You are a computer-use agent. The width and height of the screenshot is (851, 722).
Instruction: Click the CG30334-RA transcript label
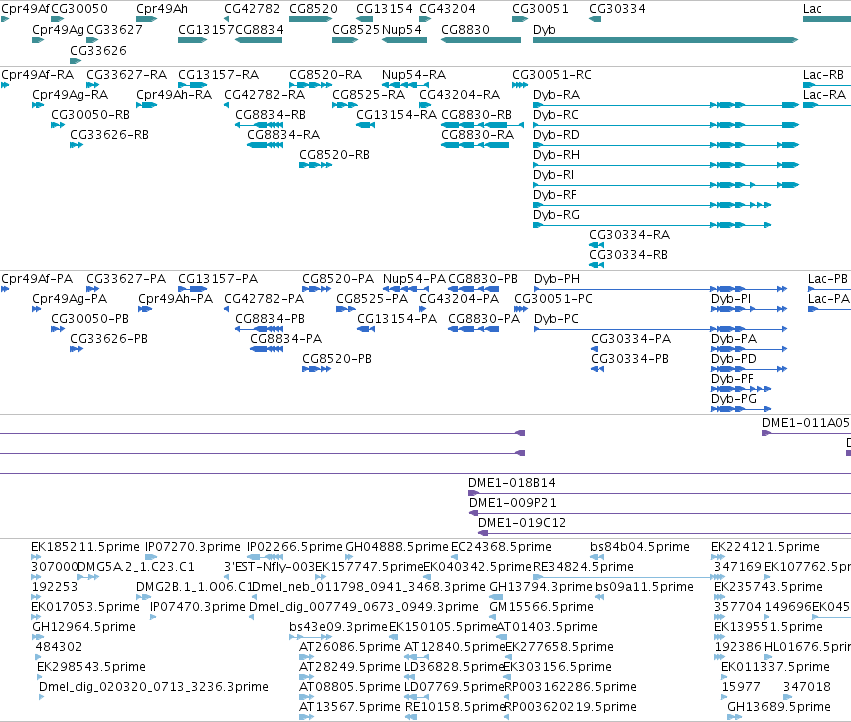[x=630, y=235]
